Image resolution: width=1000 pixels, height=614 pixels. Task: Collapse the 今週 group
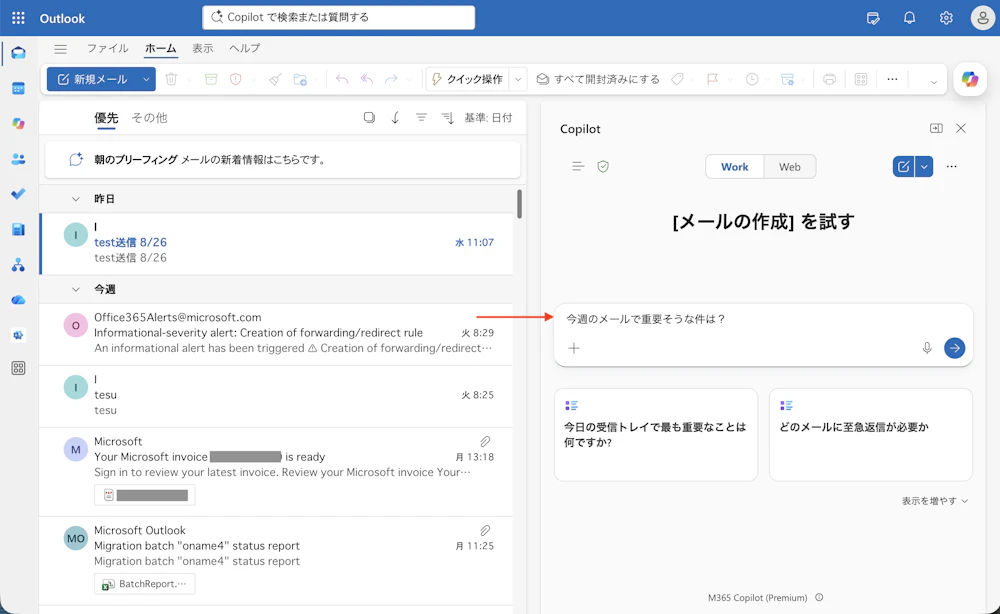(76, 289)
